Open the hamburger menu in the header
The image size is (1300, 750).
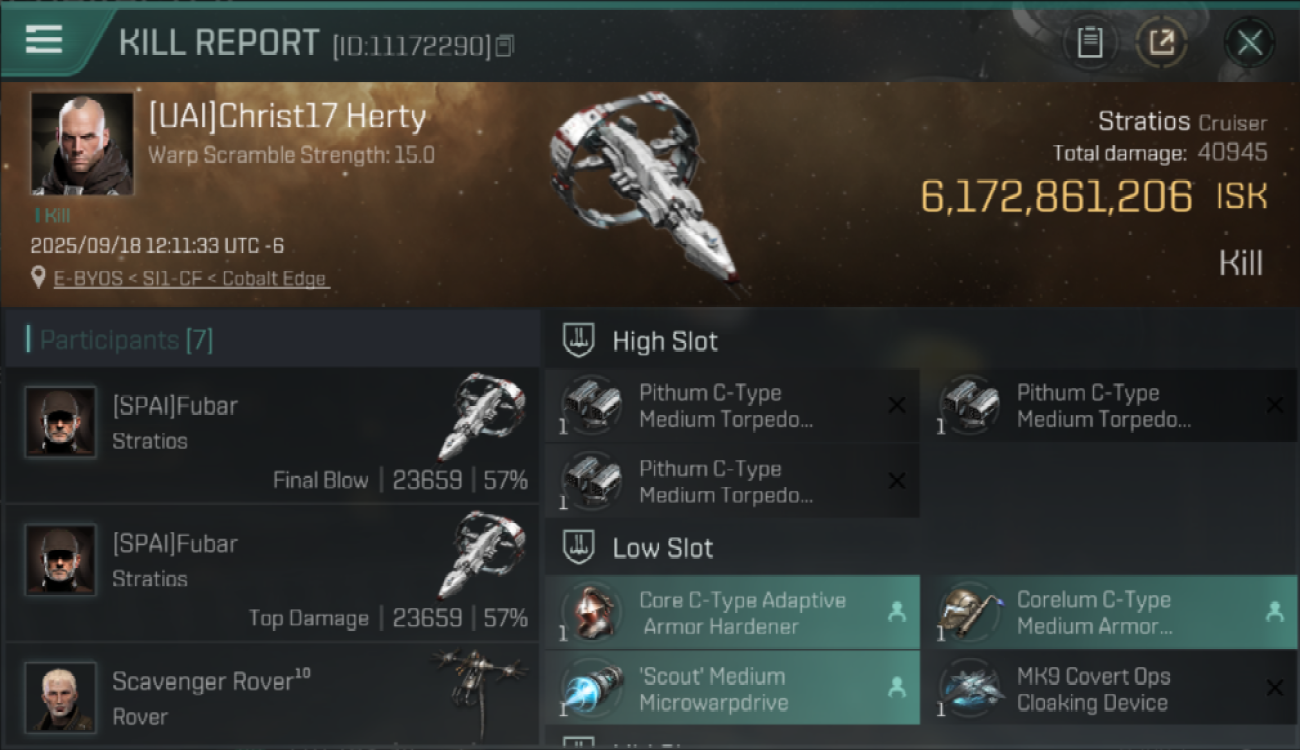click(x=44, y=40)
